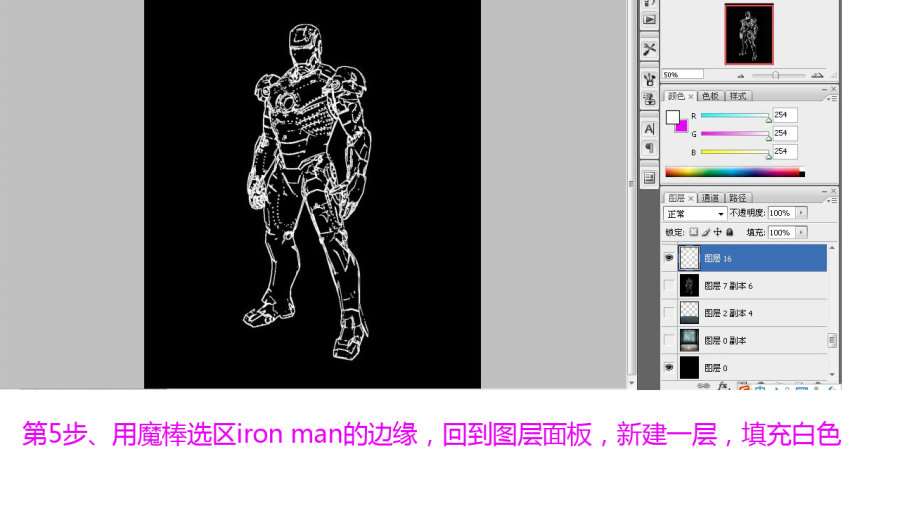Select thumbnail of layer 图层 7 副本 6
900x506 pixels.
tap(689, 285)
